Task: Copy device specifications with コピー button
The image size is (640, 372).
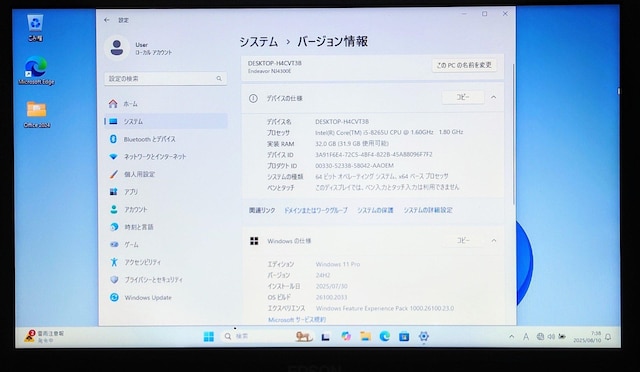Action: [x=463, y=97]
